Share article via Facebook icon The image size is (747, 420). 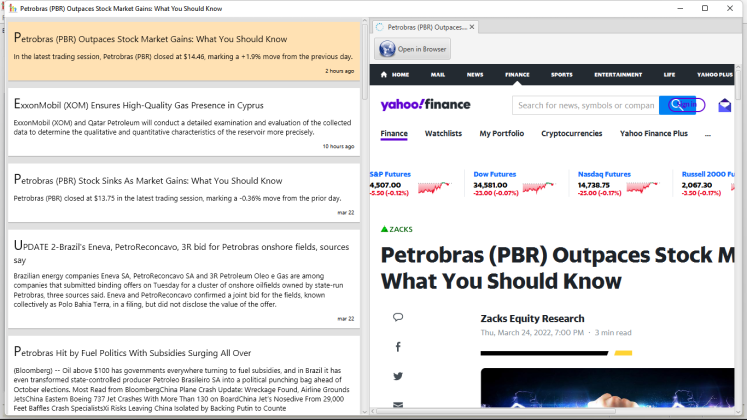click(x=398, y=347)
